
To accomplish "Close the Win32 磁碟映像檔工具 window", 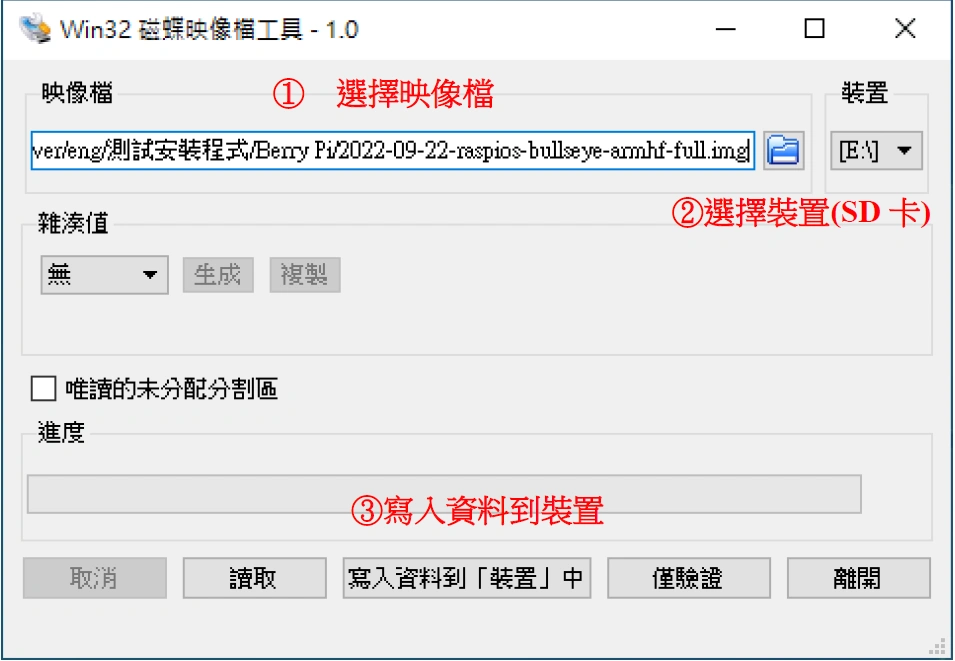I will pyautogui.click(x=905, y=29).
